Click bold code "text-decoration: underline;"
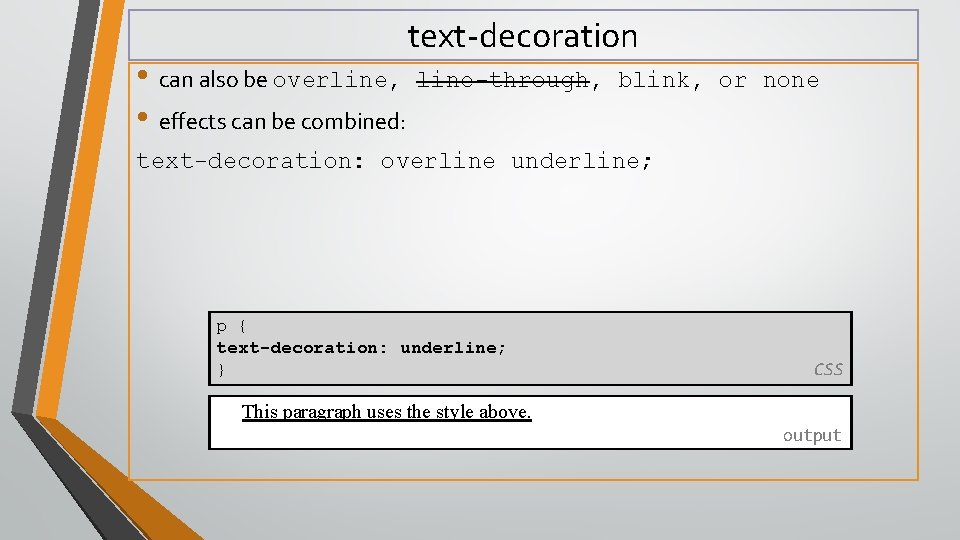Image resolution: width=960 pixels, height=540 pixels. pos(361,348)
